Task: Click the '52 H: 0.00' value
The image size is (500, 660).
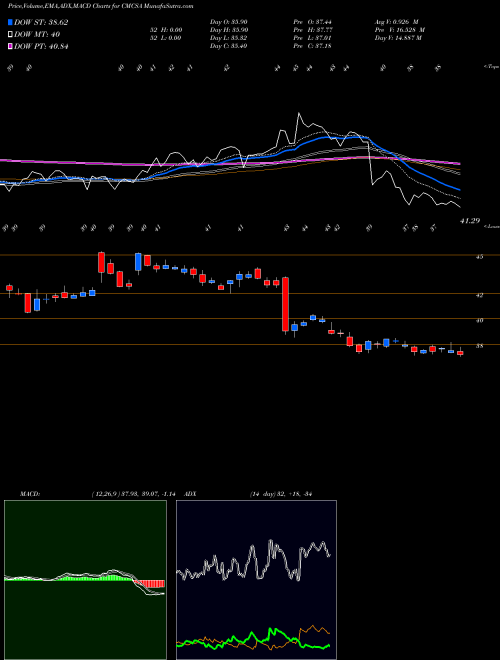Action: tap(165, 30)
